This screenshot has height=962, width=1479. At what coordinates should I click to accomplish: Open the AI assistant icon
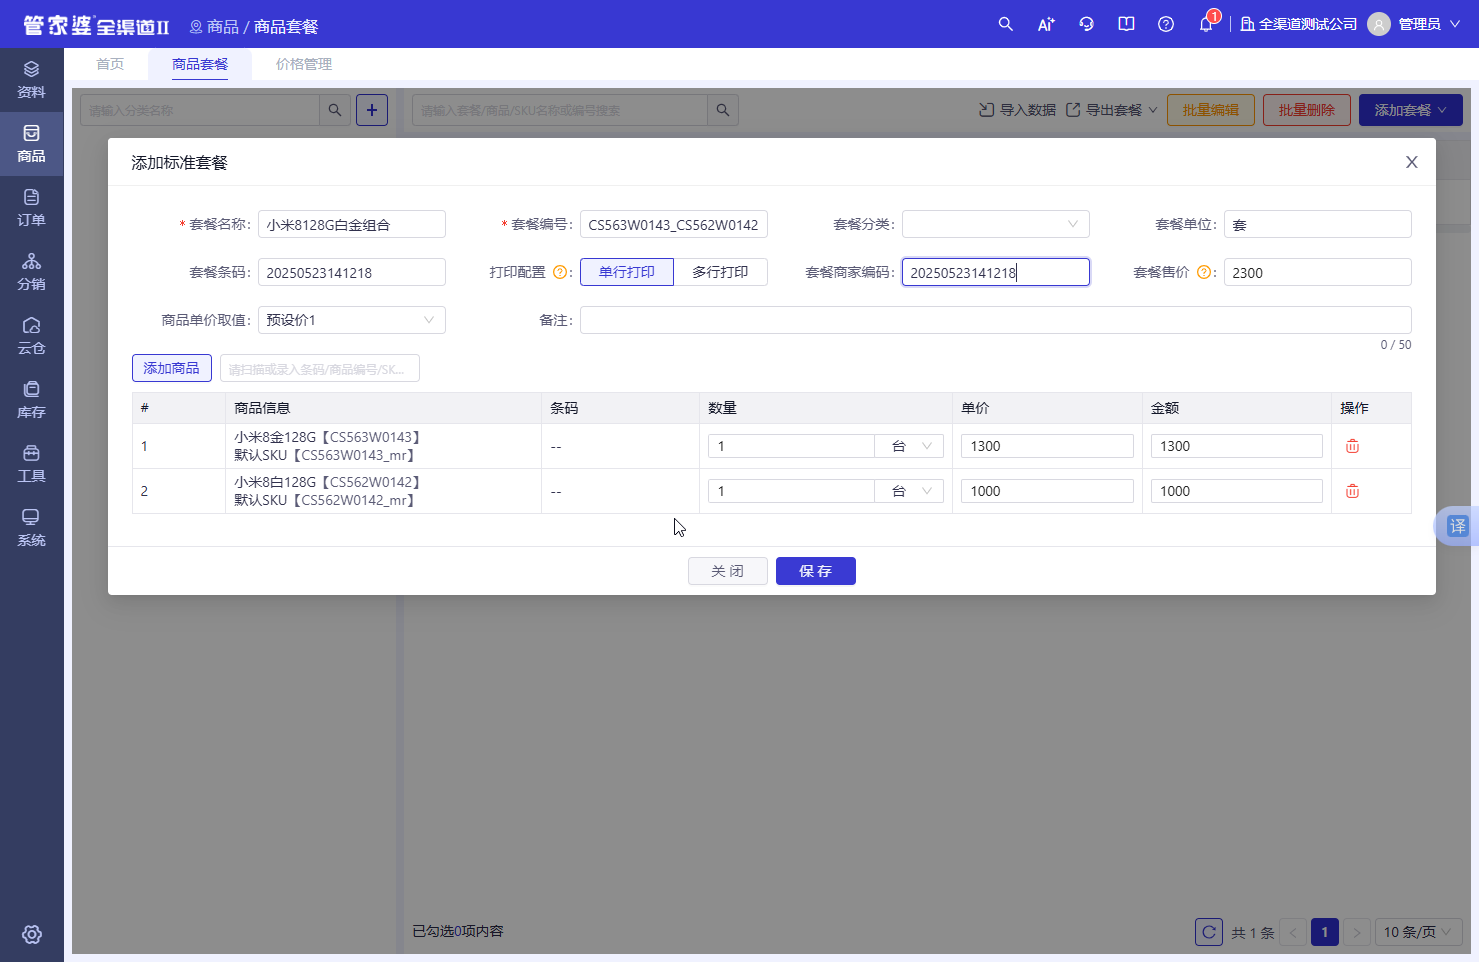tap(1046, 24)
